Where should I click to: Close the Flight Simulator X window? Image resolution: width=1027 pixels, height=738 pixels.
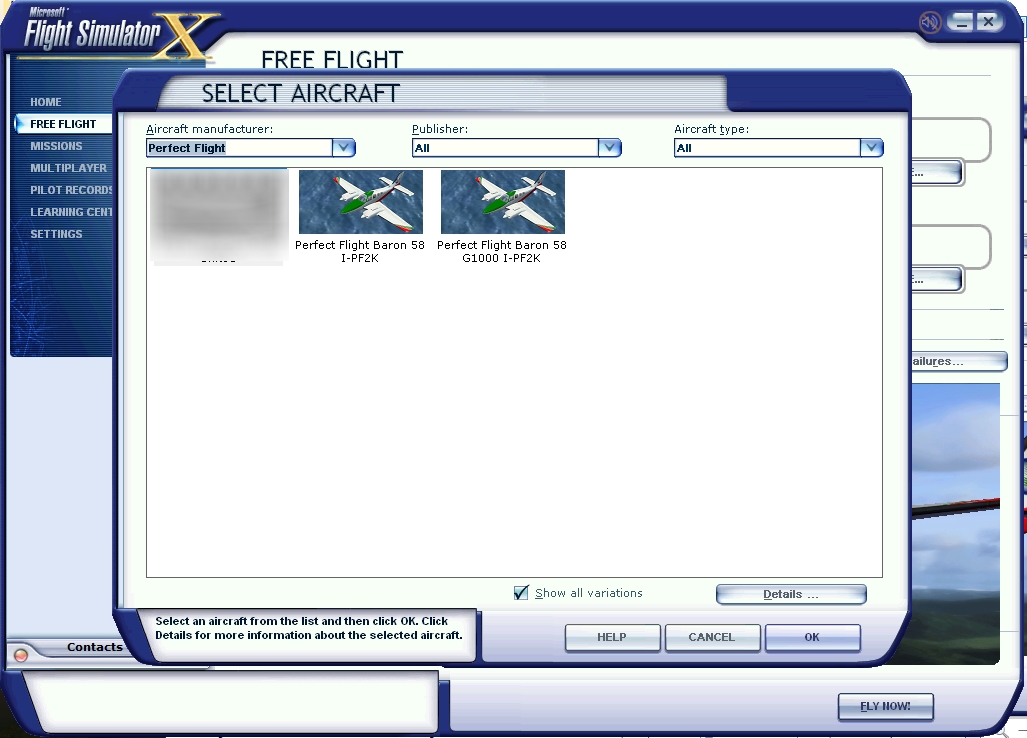tap(989, 22)
